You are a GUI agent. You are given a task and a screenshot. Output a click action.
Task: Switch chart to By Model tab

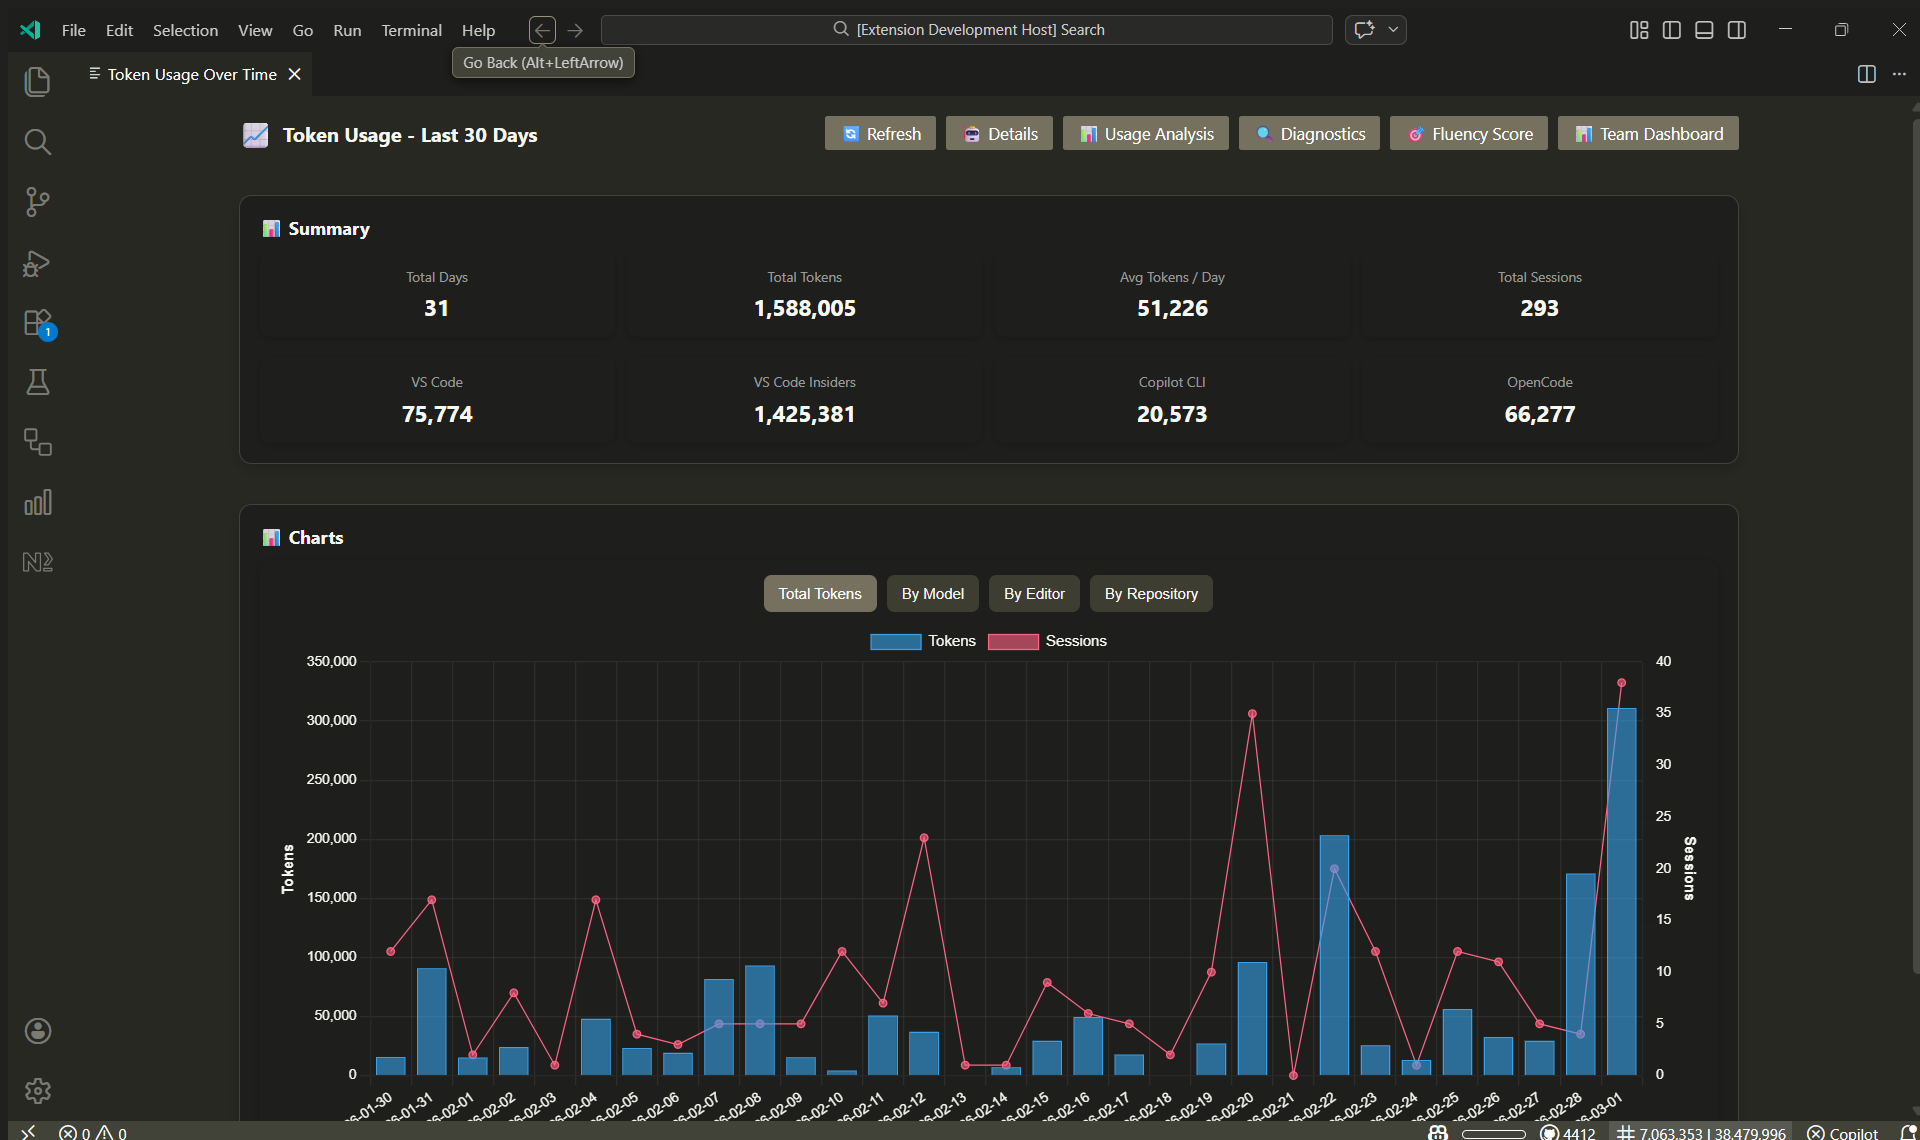pos(932,594)
